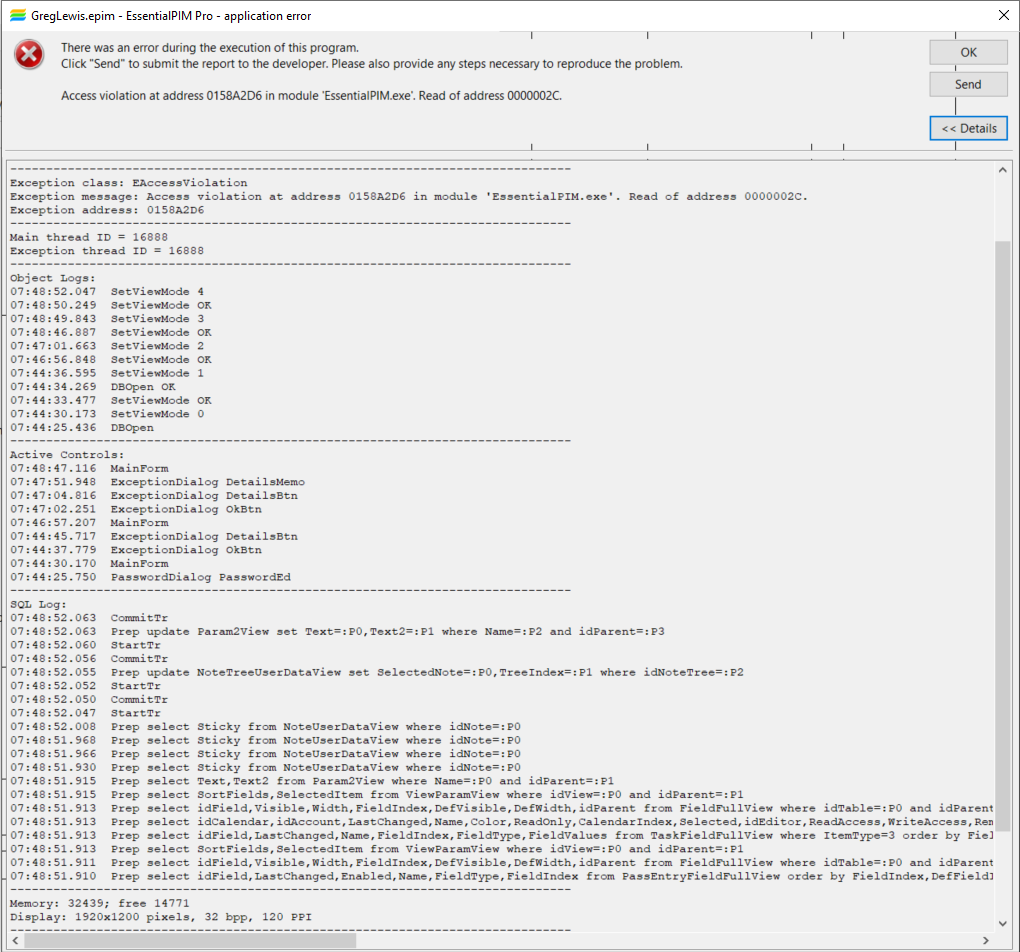Click the horizontal scrollbar left arrow
Viewport: 1020px width, 952px height.
(16, 940)
